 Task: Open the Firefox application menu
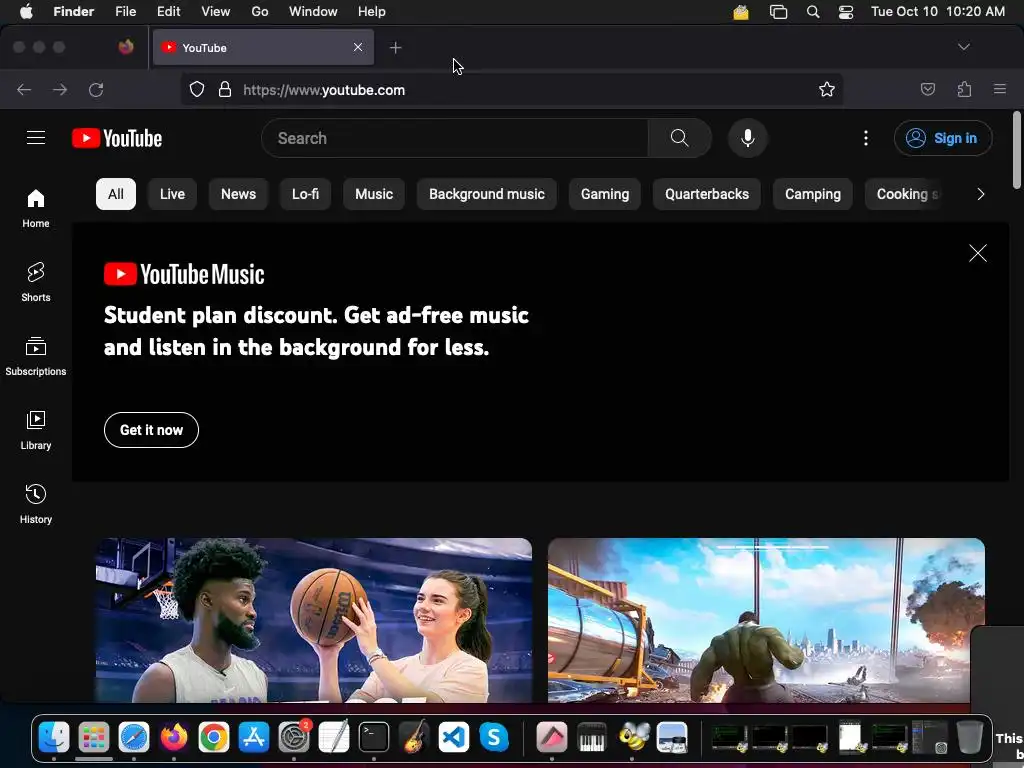1000,89
